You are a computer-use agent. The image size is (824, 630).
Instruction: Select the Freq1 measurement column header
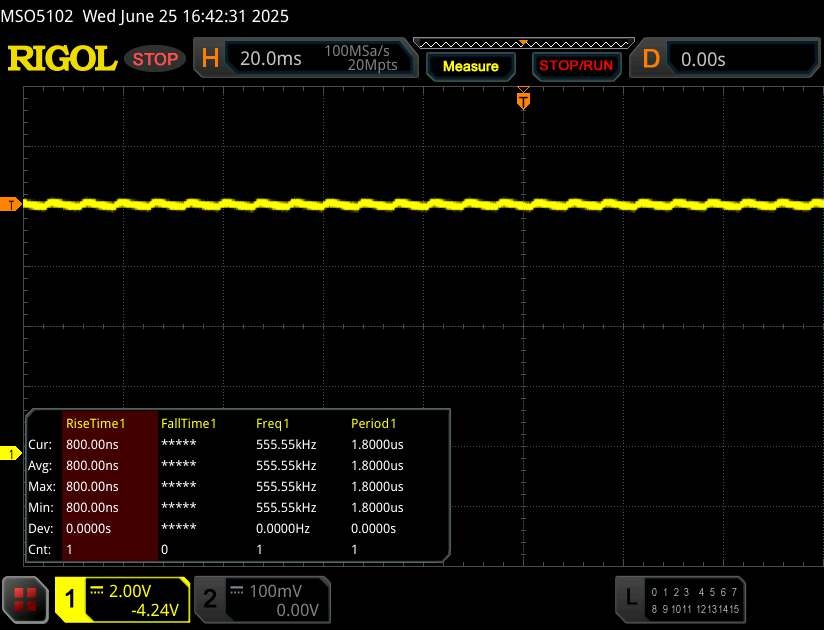click(273, 424)
